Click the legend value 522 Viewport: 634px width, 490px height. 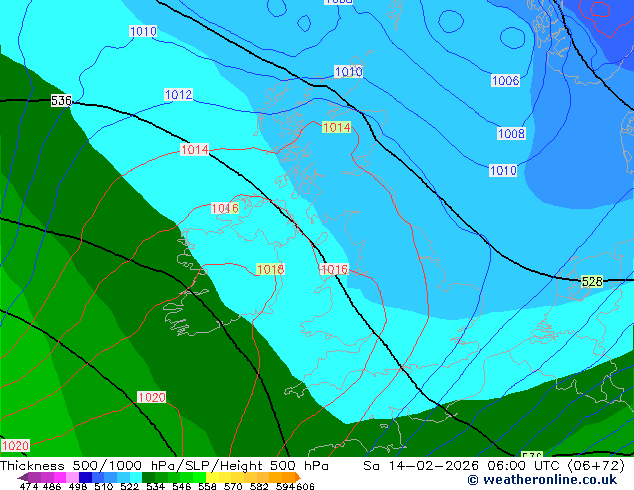(129, 486)
